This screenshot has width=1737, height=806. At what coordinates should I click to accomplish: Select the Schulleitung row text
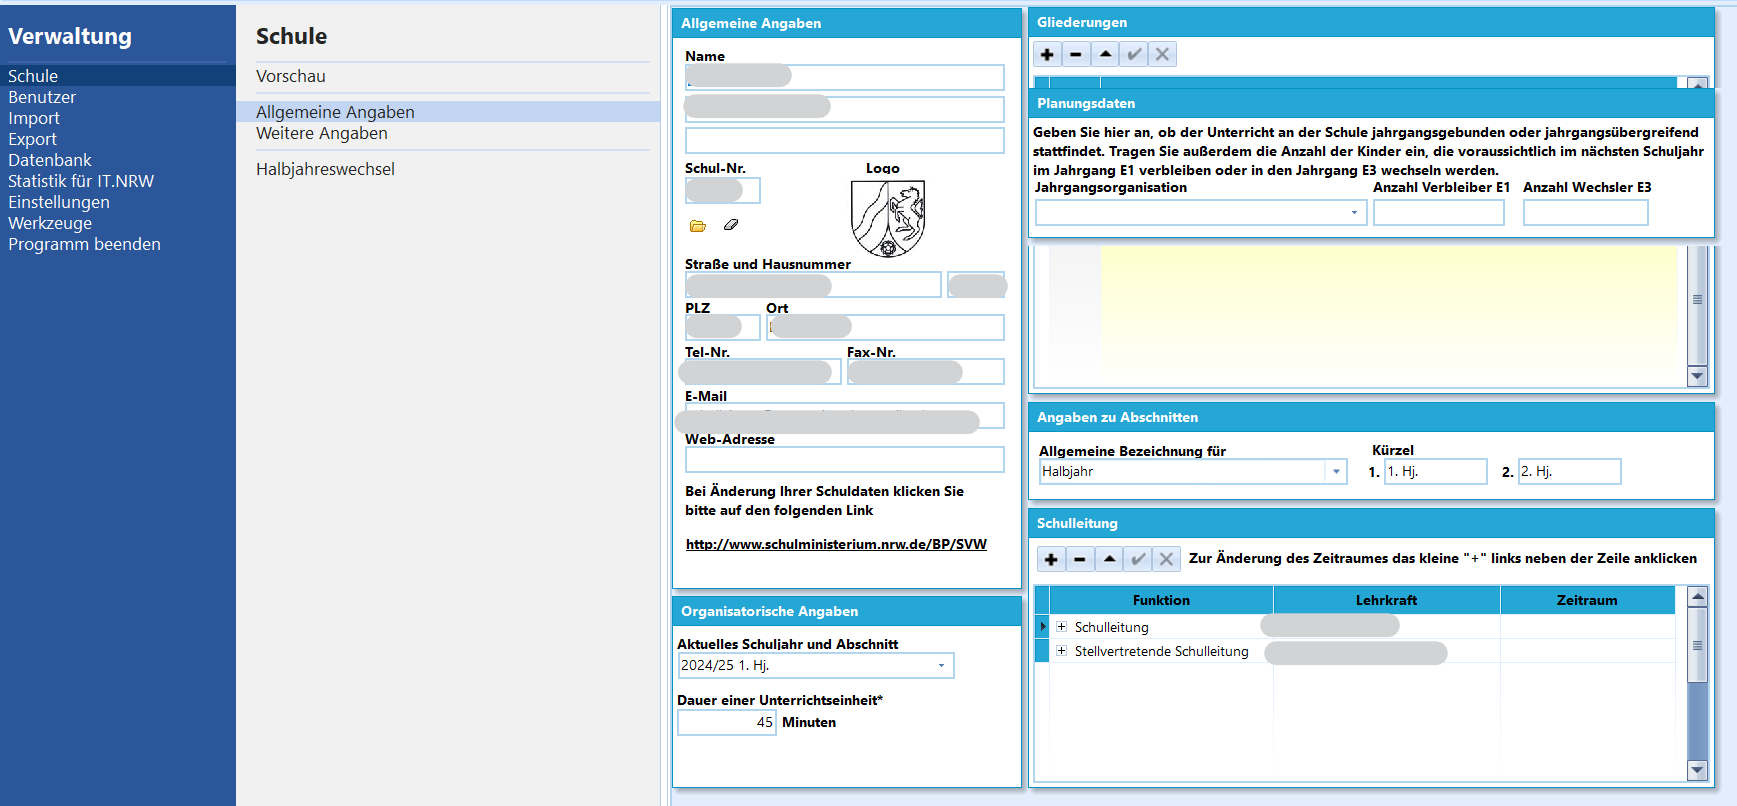pos(1112,627)
